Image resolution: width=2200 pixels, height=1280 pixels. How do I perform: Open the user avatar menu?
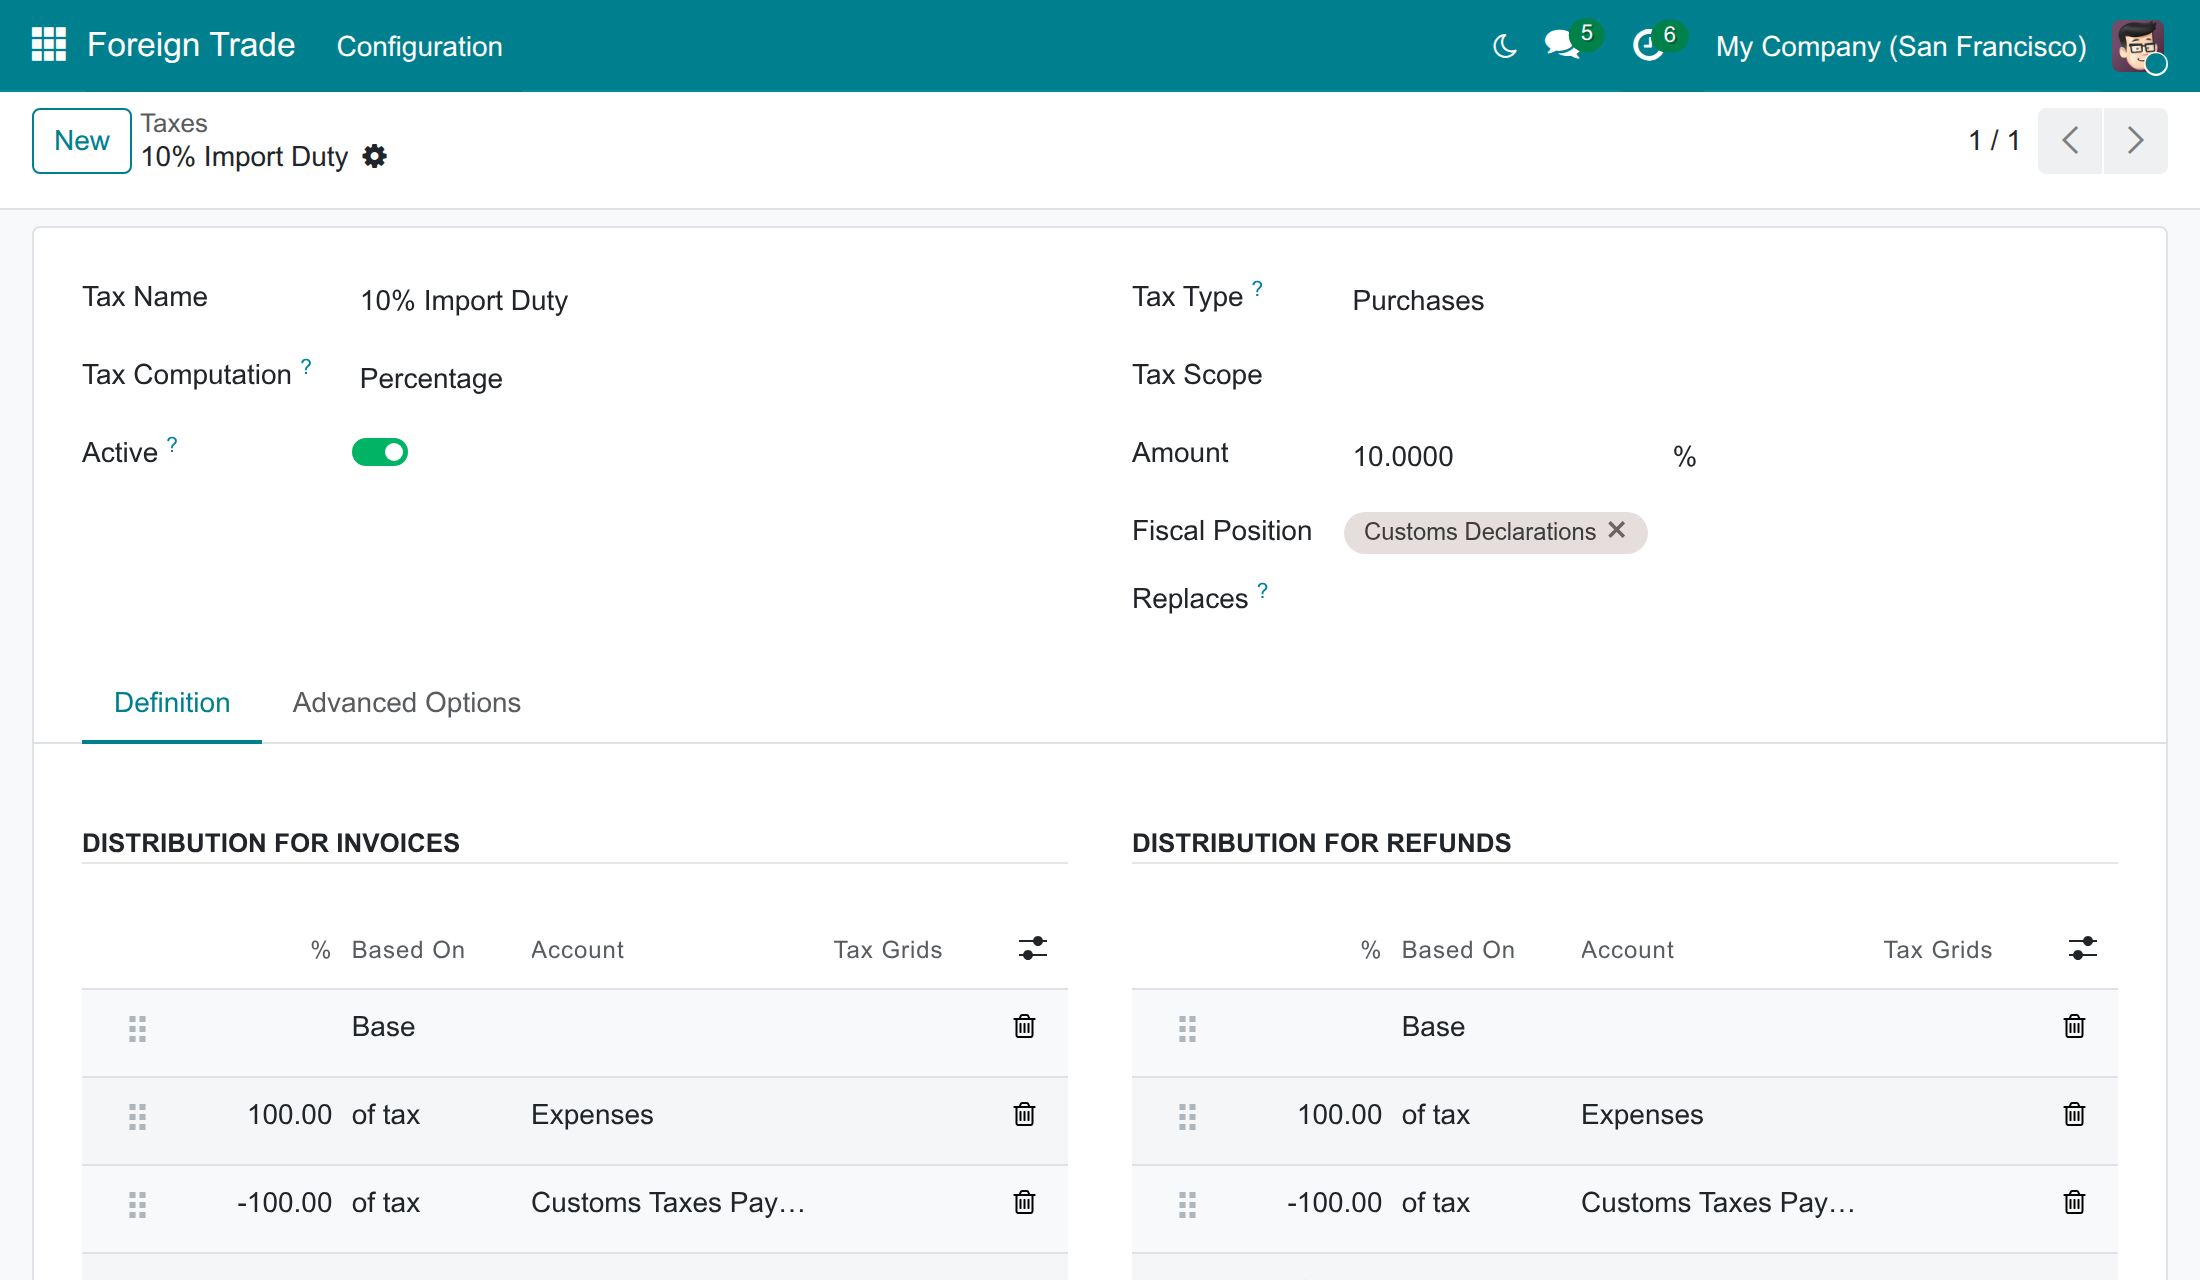tap(2139, 46)
